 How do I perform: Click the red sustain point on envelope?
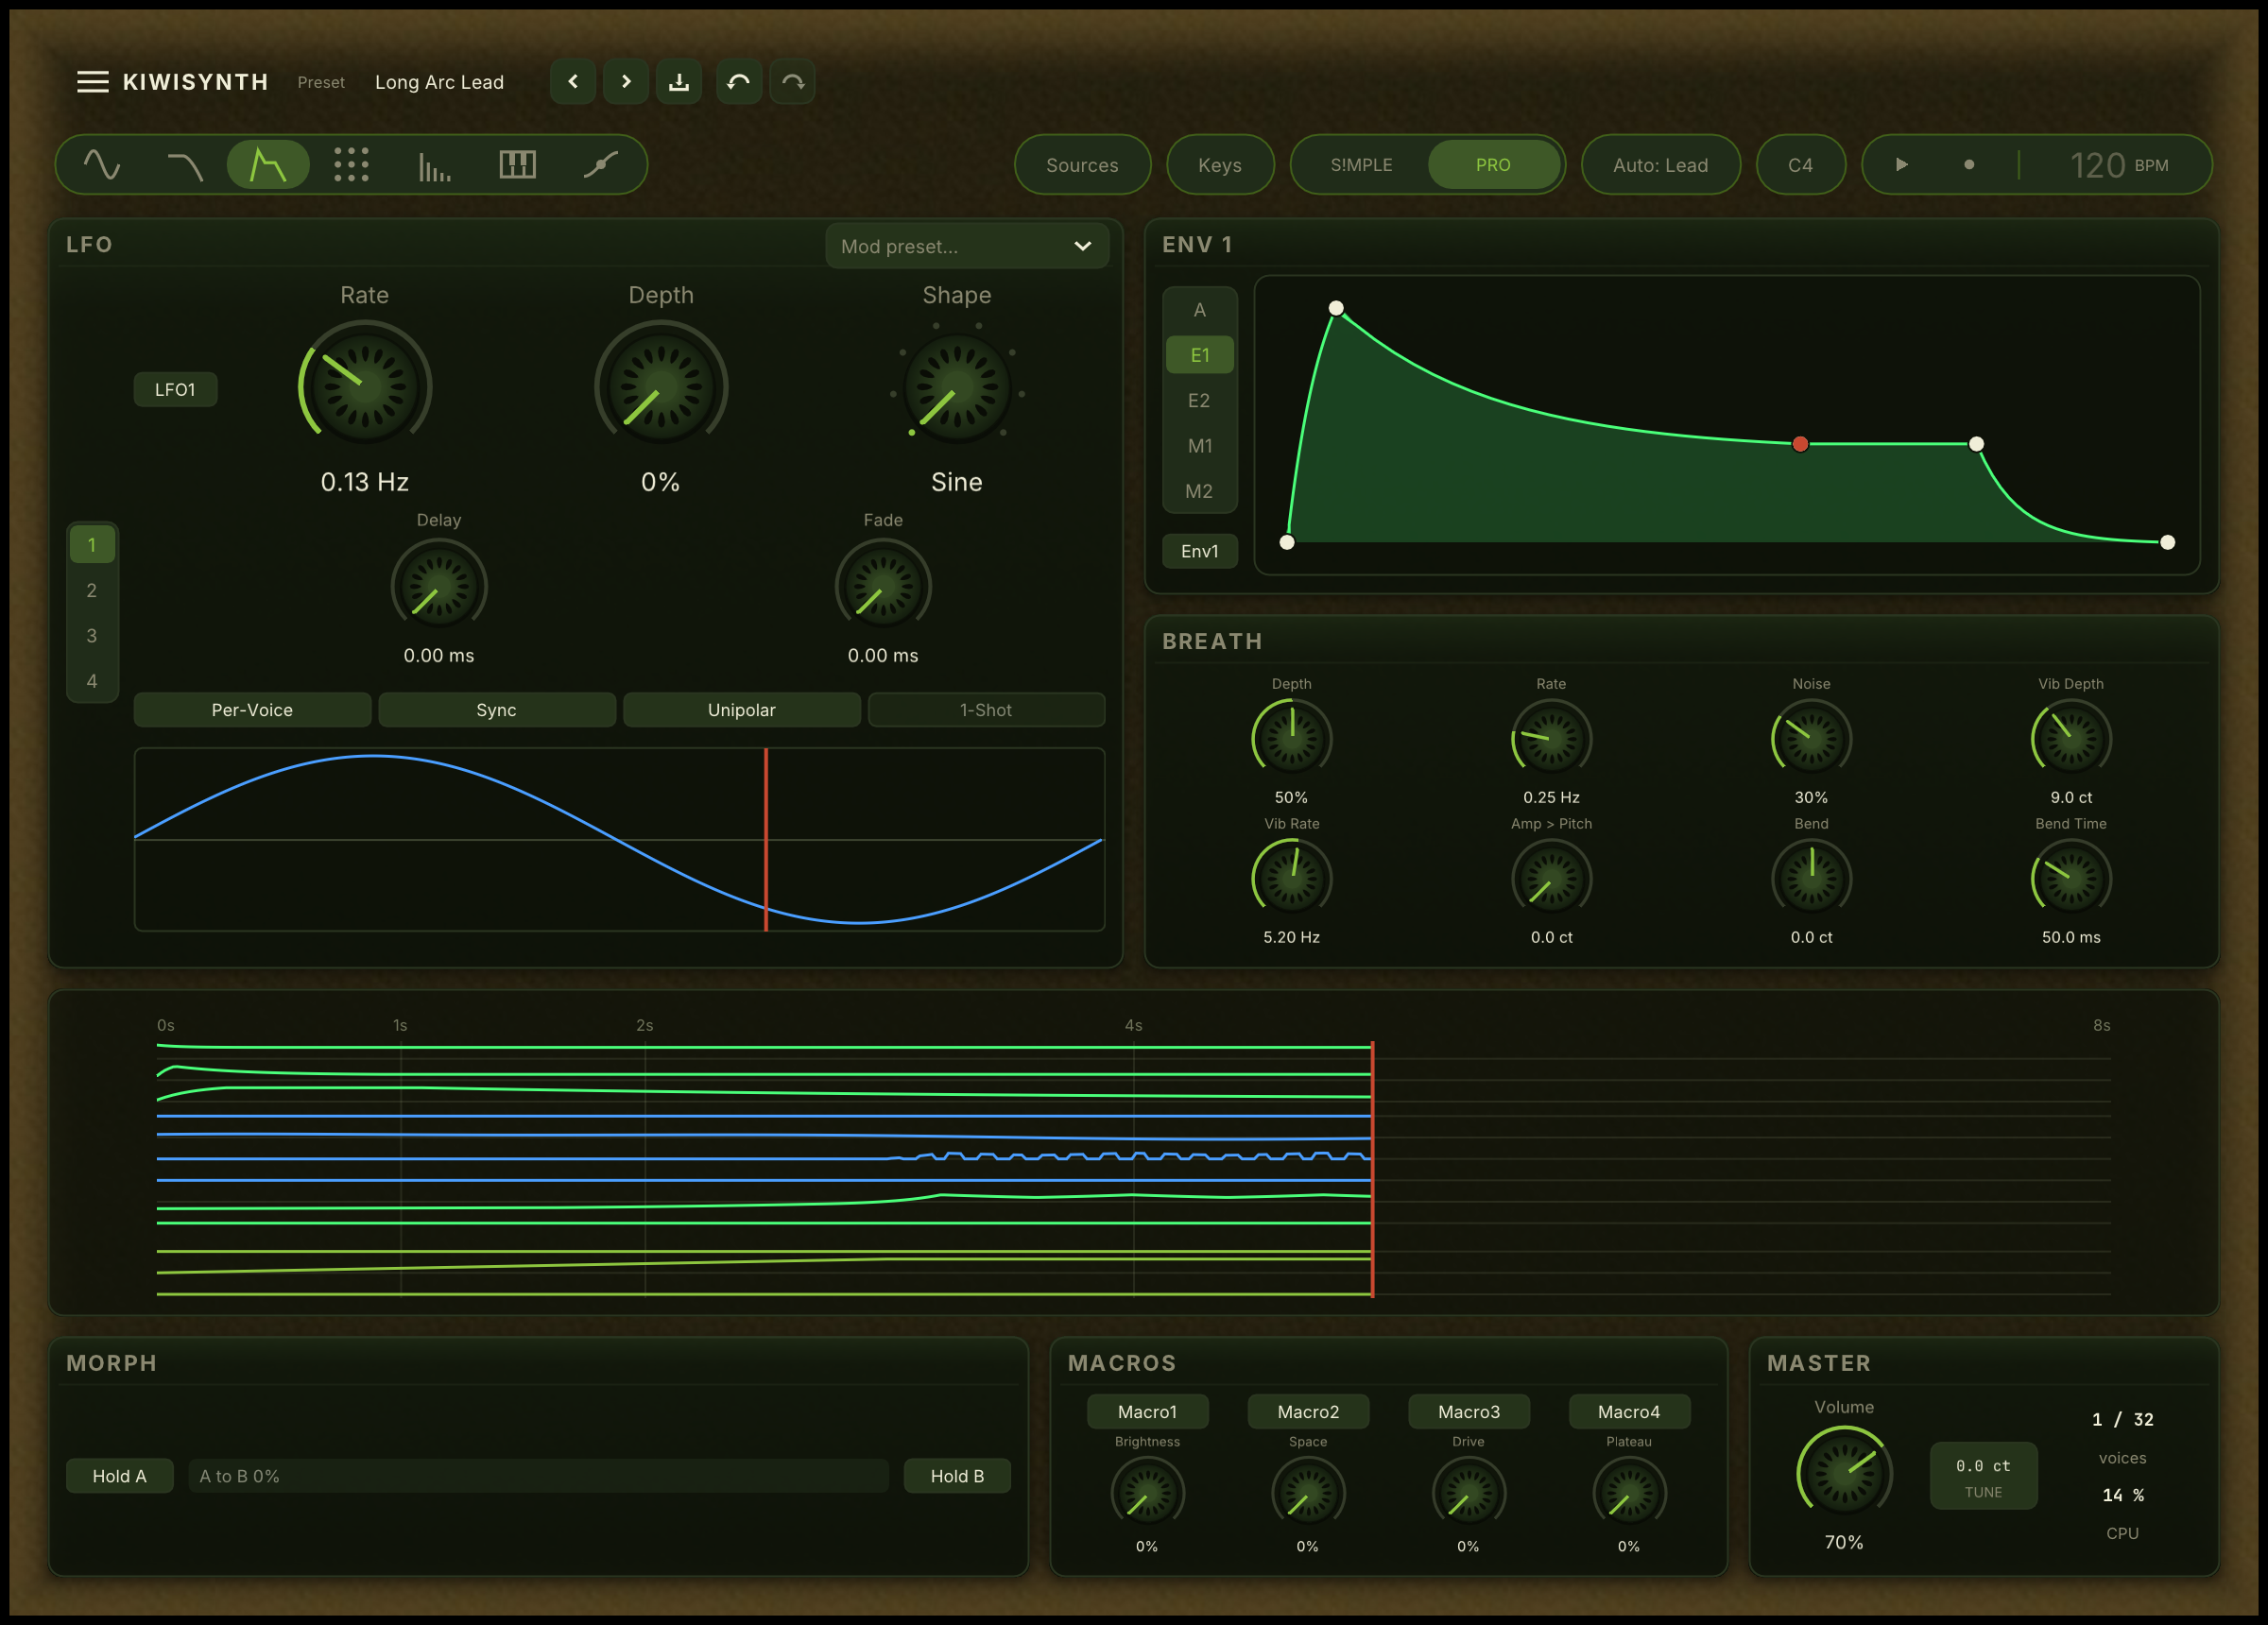1800,444
